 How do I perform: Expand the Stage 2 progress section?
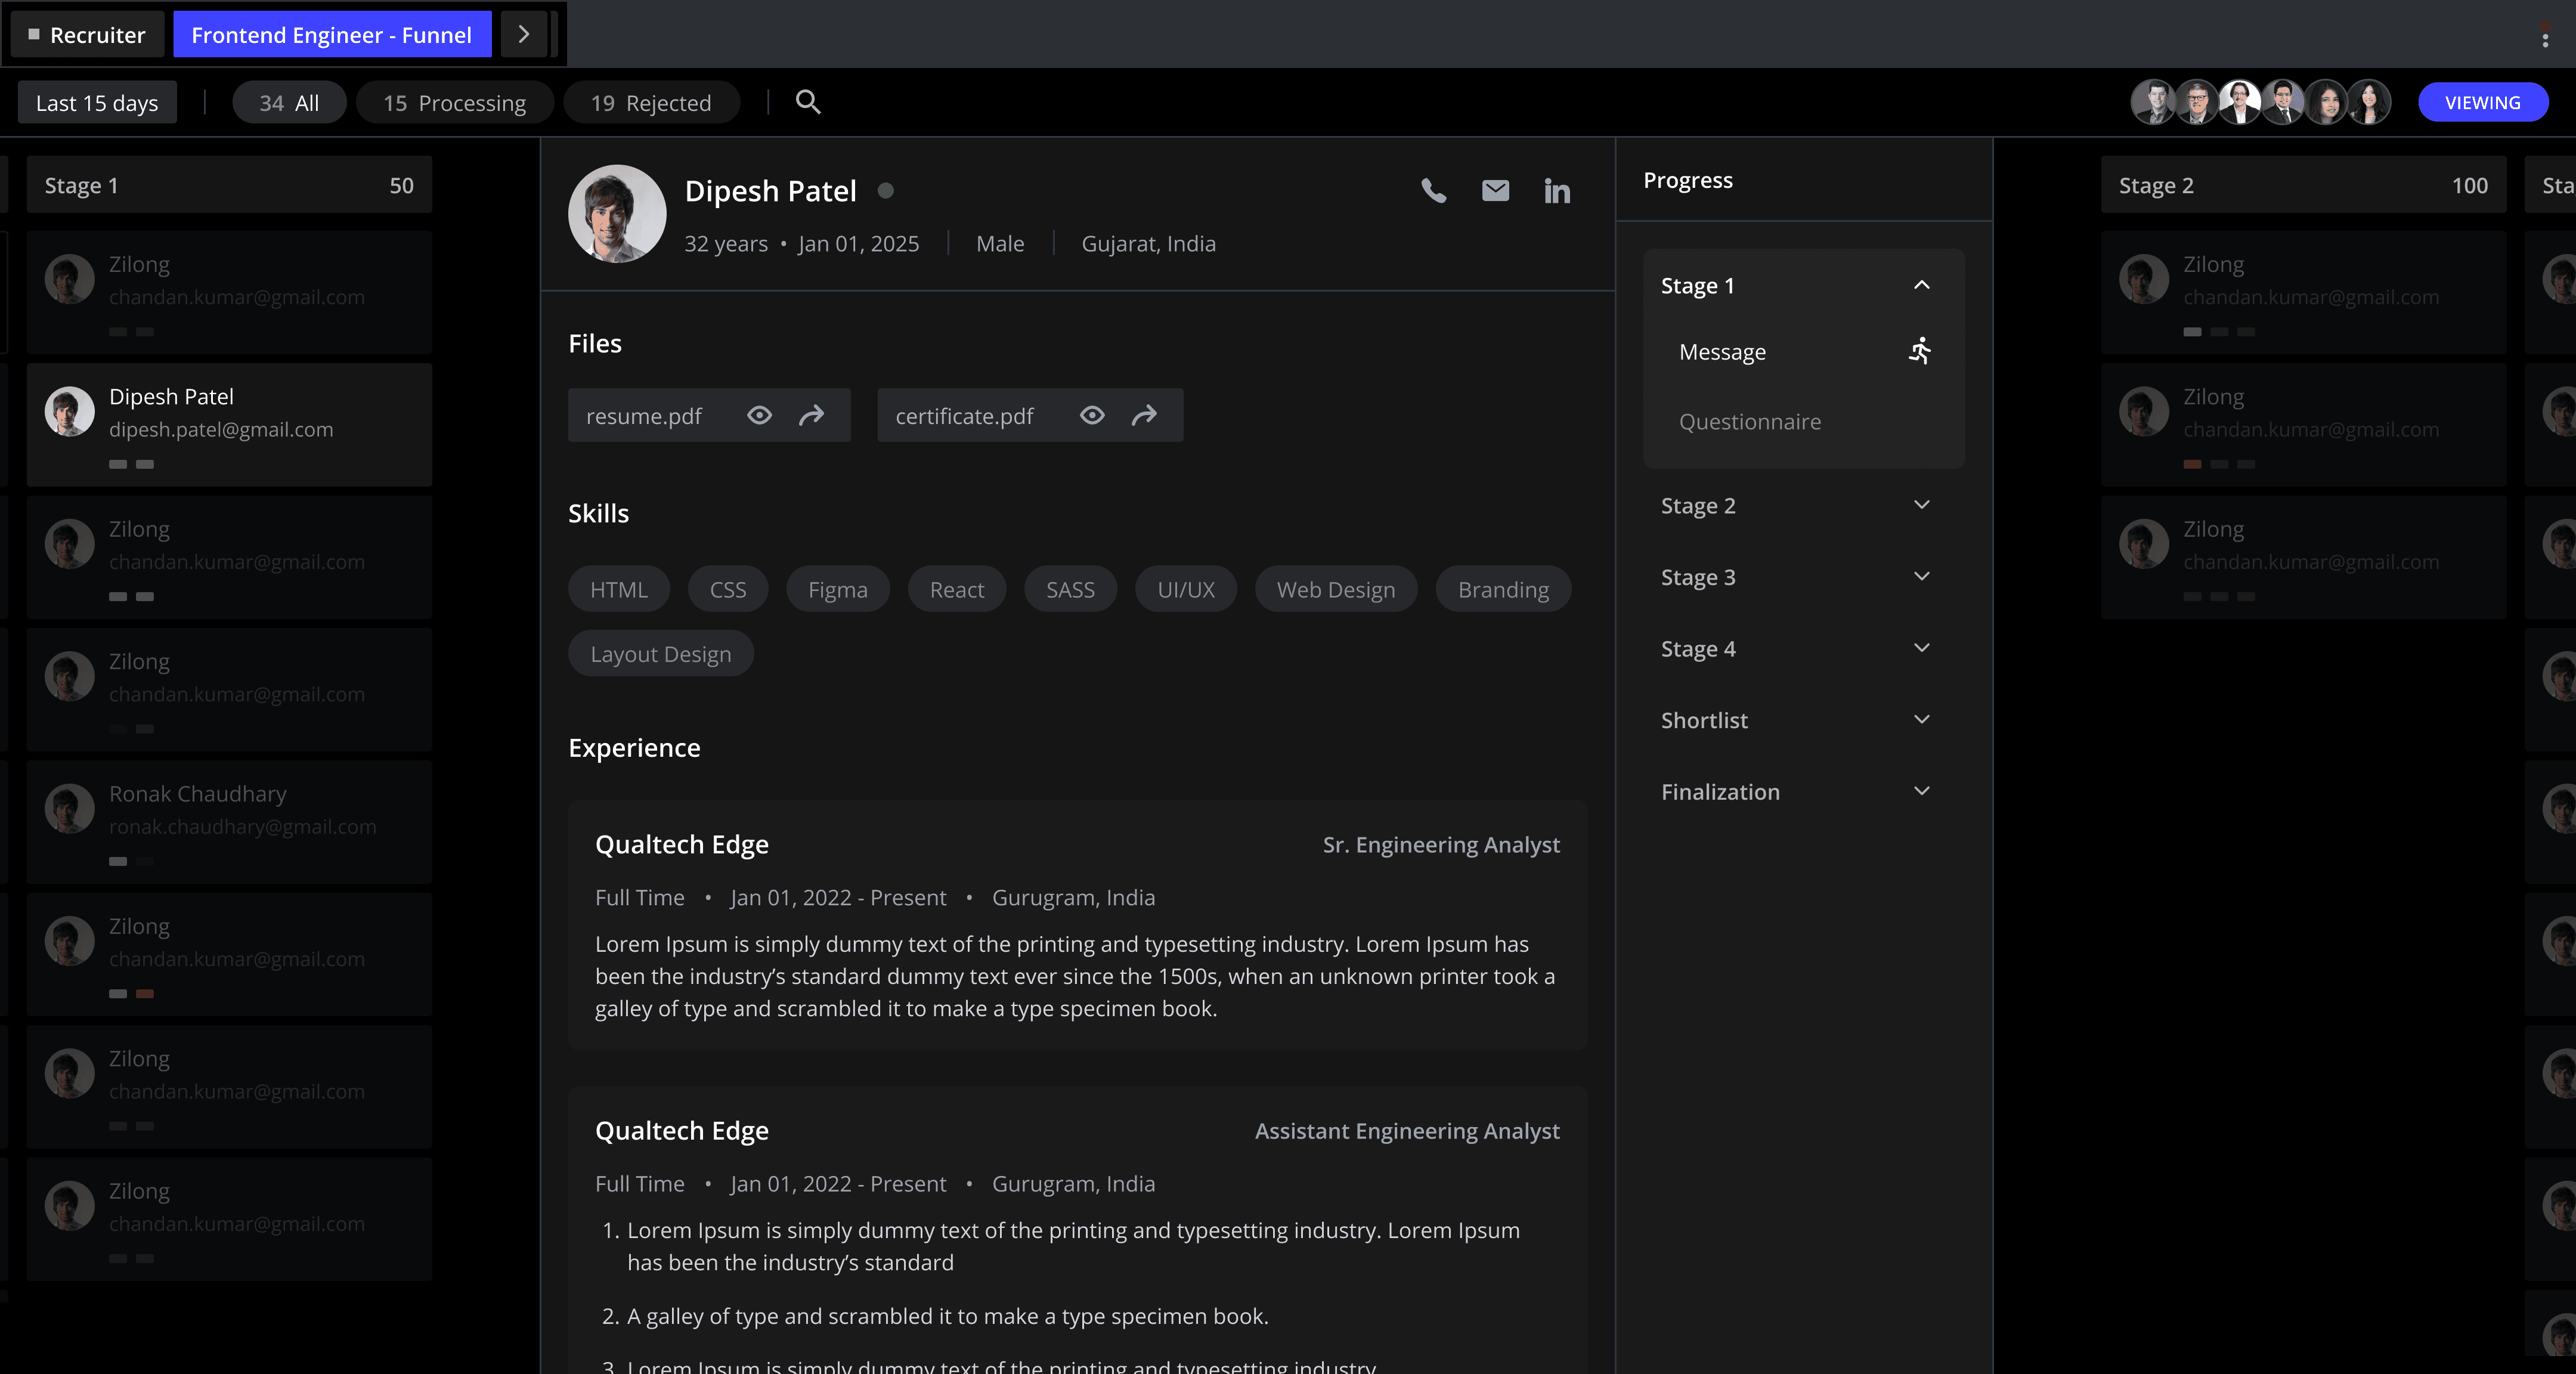click(x=1921, y=505)
